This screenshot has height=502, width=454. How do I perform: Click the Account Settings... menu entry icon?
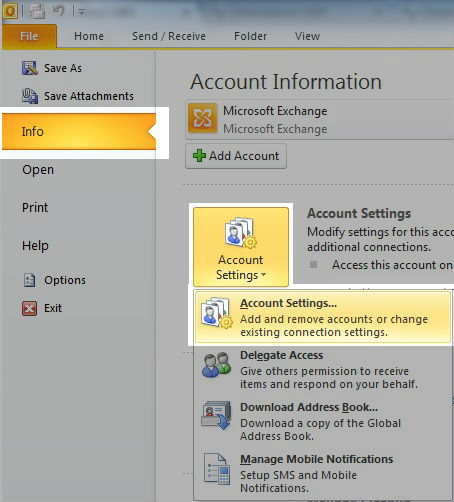[217, 313]
